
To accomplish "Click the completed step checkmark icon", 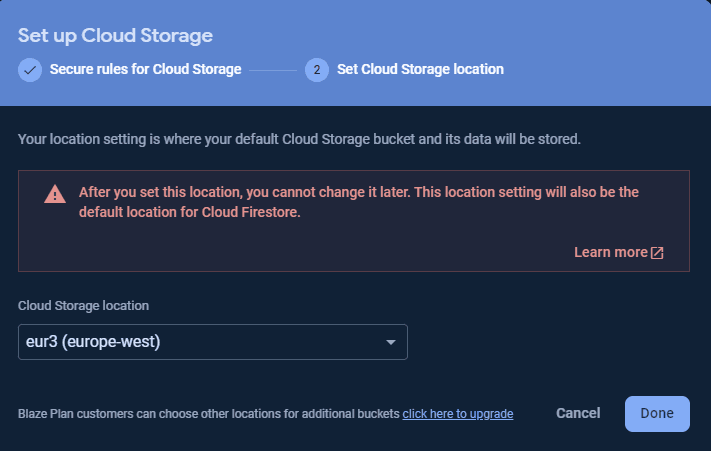I will point(30,70).
